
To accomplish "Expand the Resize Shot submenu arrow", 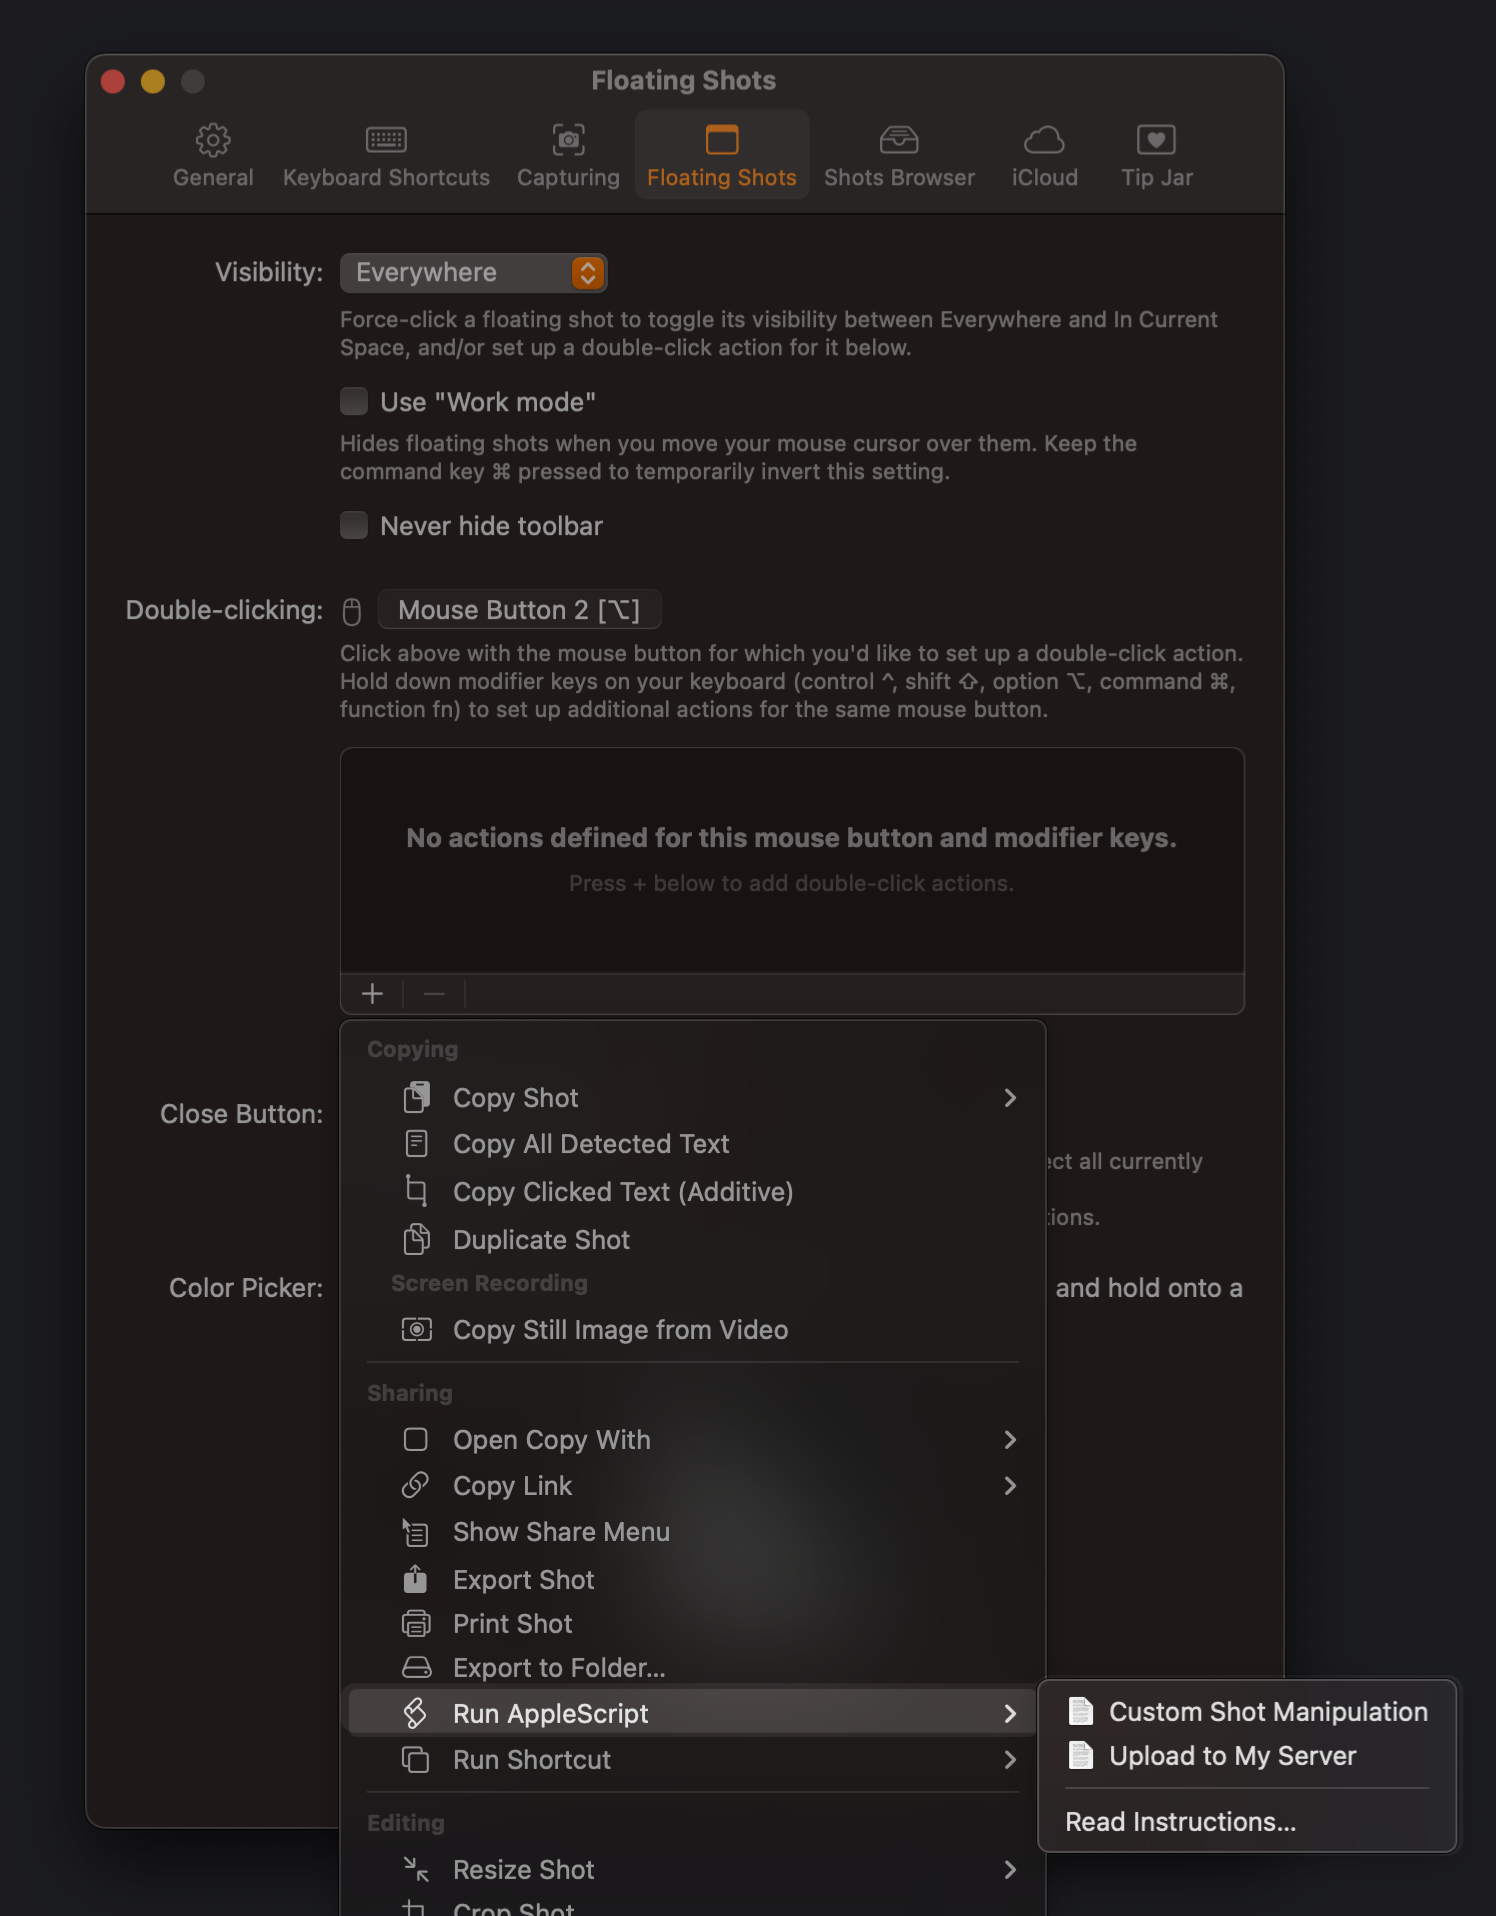I will (1010, 1869).
